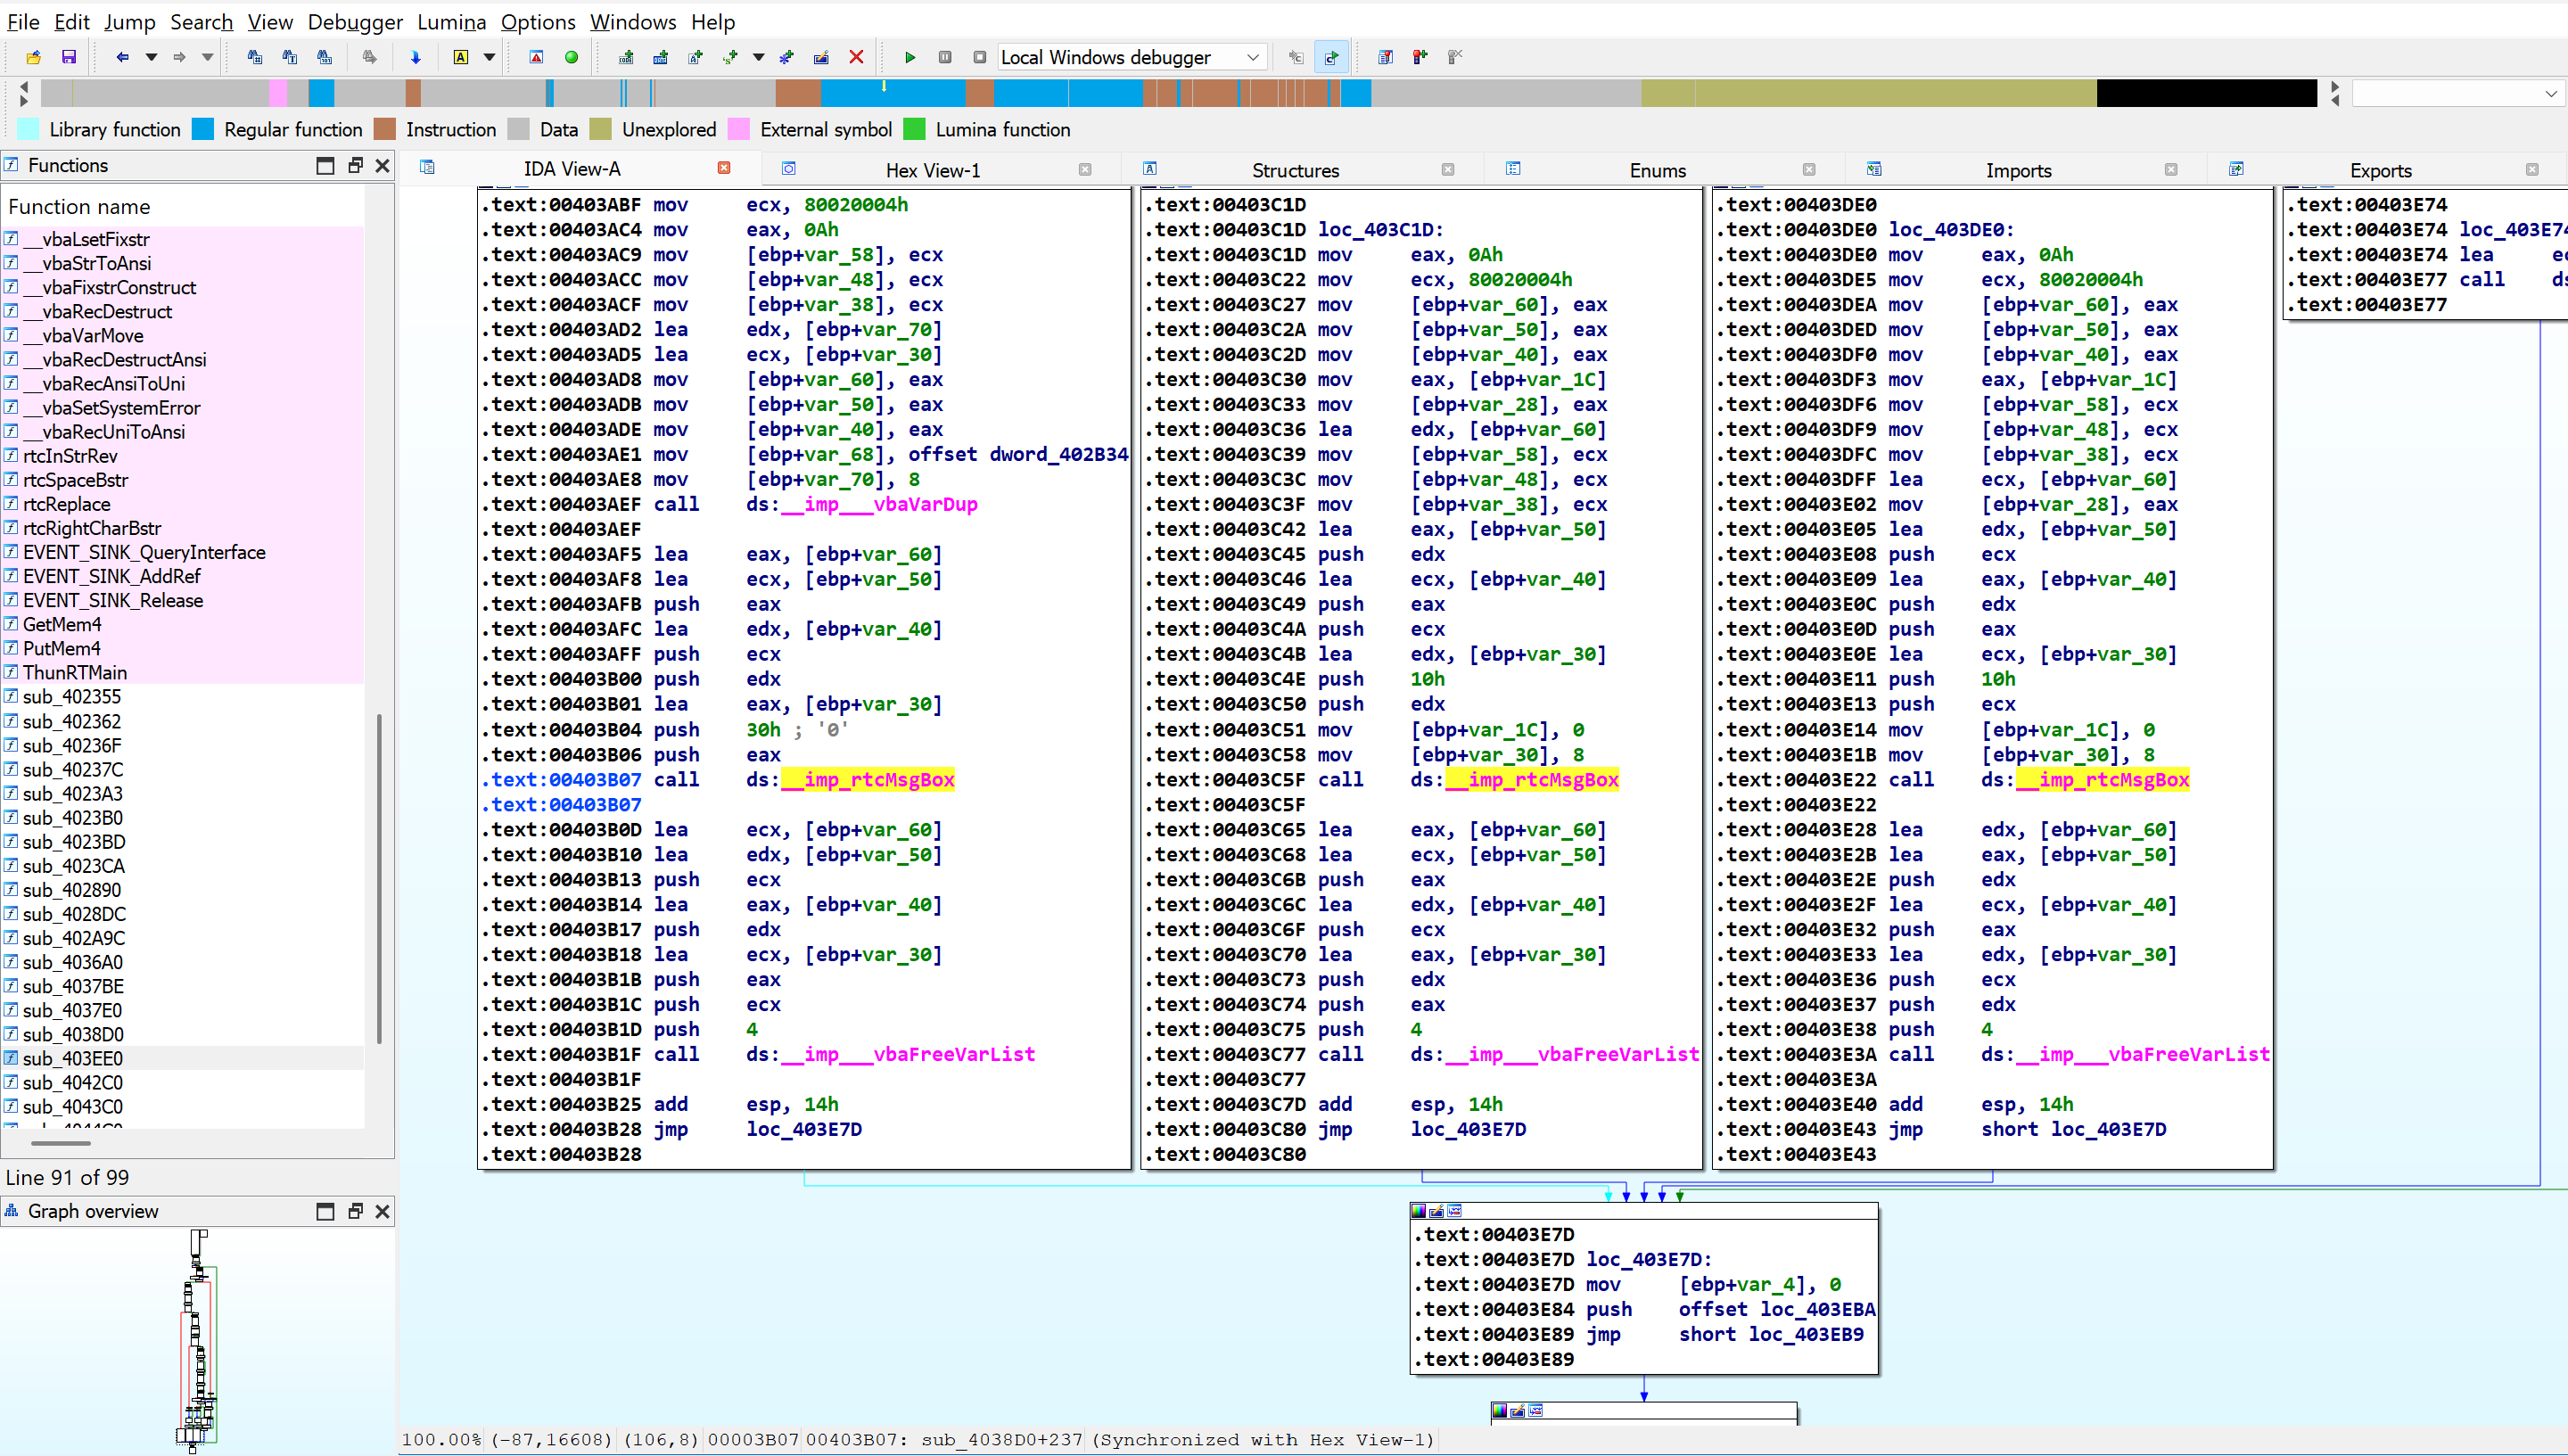The width and height of the screenshot is (2568, 1456).
Task: Open the forward-jump history dropdown arrow
Action: pyautogui.click(x=208, y=57)
